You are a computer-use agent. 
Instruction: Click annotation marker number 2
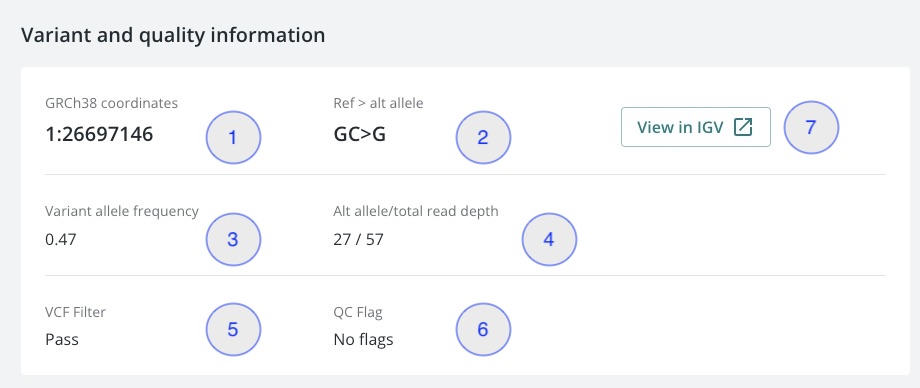point(483,137)
